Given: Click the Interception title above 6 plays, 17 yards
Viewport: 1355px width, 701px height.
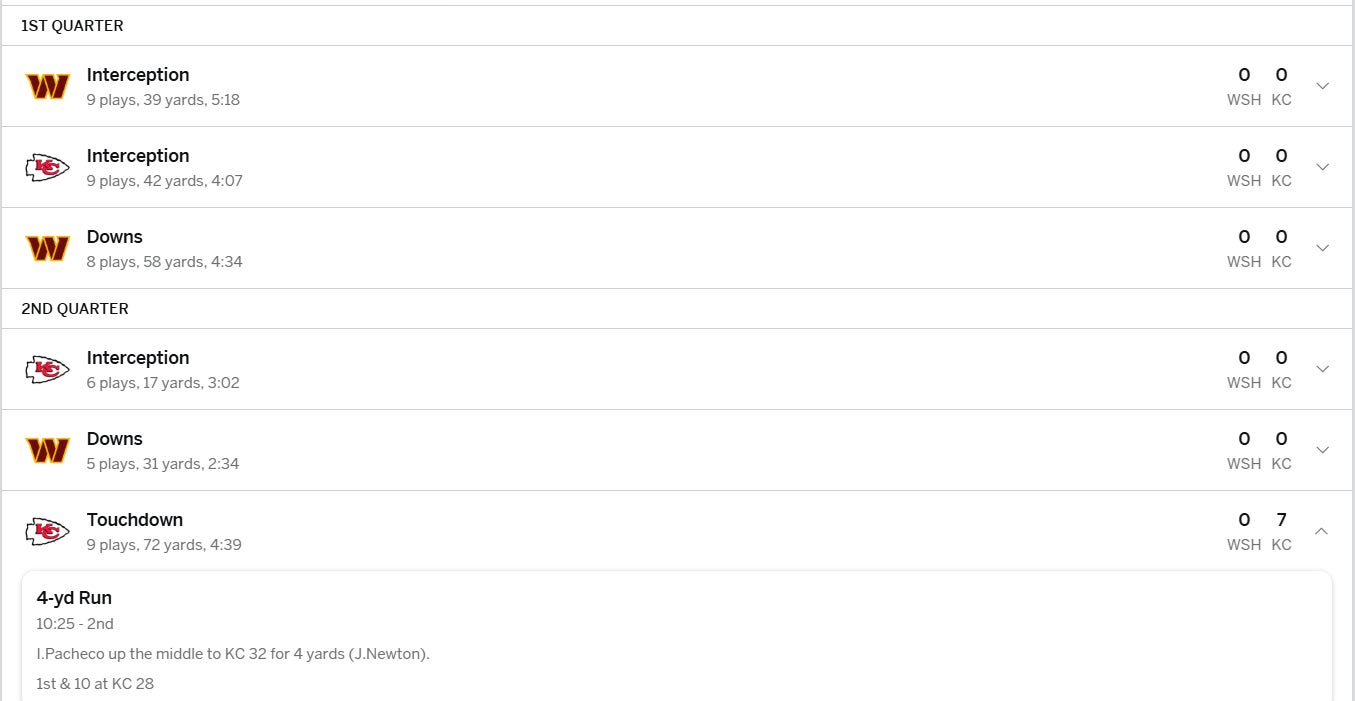Looking at the screenshot, I should pyautogui.click(x=138, y=358).
